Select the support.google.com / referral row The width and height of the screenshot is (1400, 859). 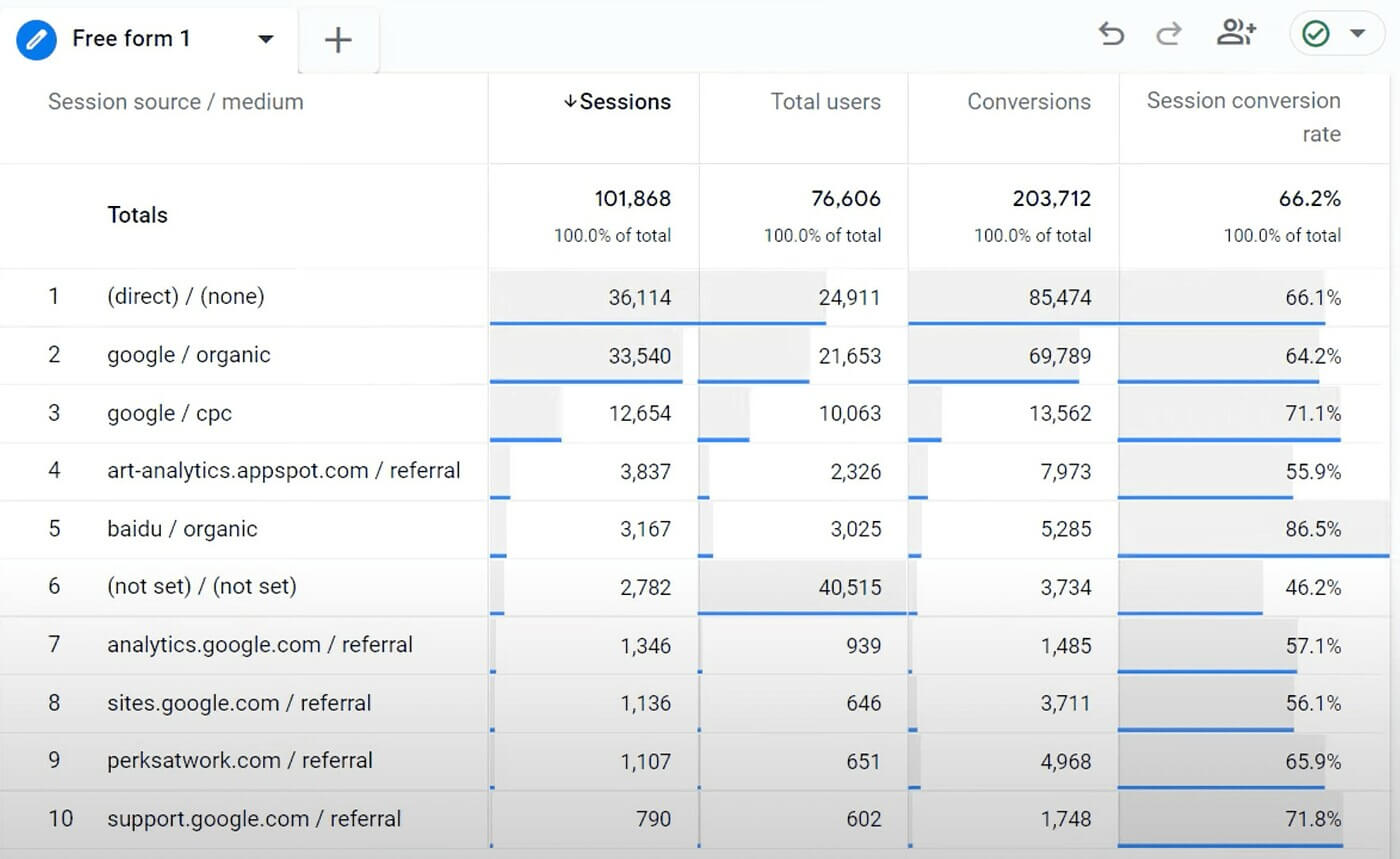pos(254,819)
